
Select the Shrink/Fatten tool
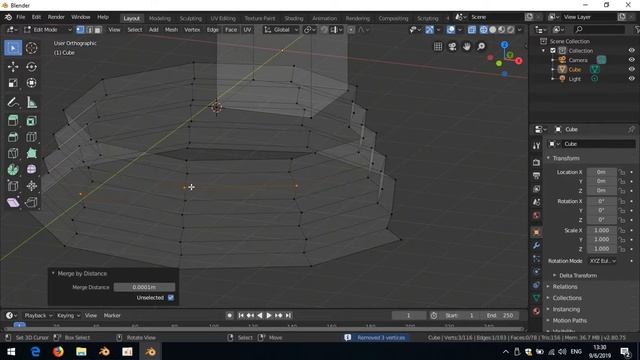tap(31, 186)
